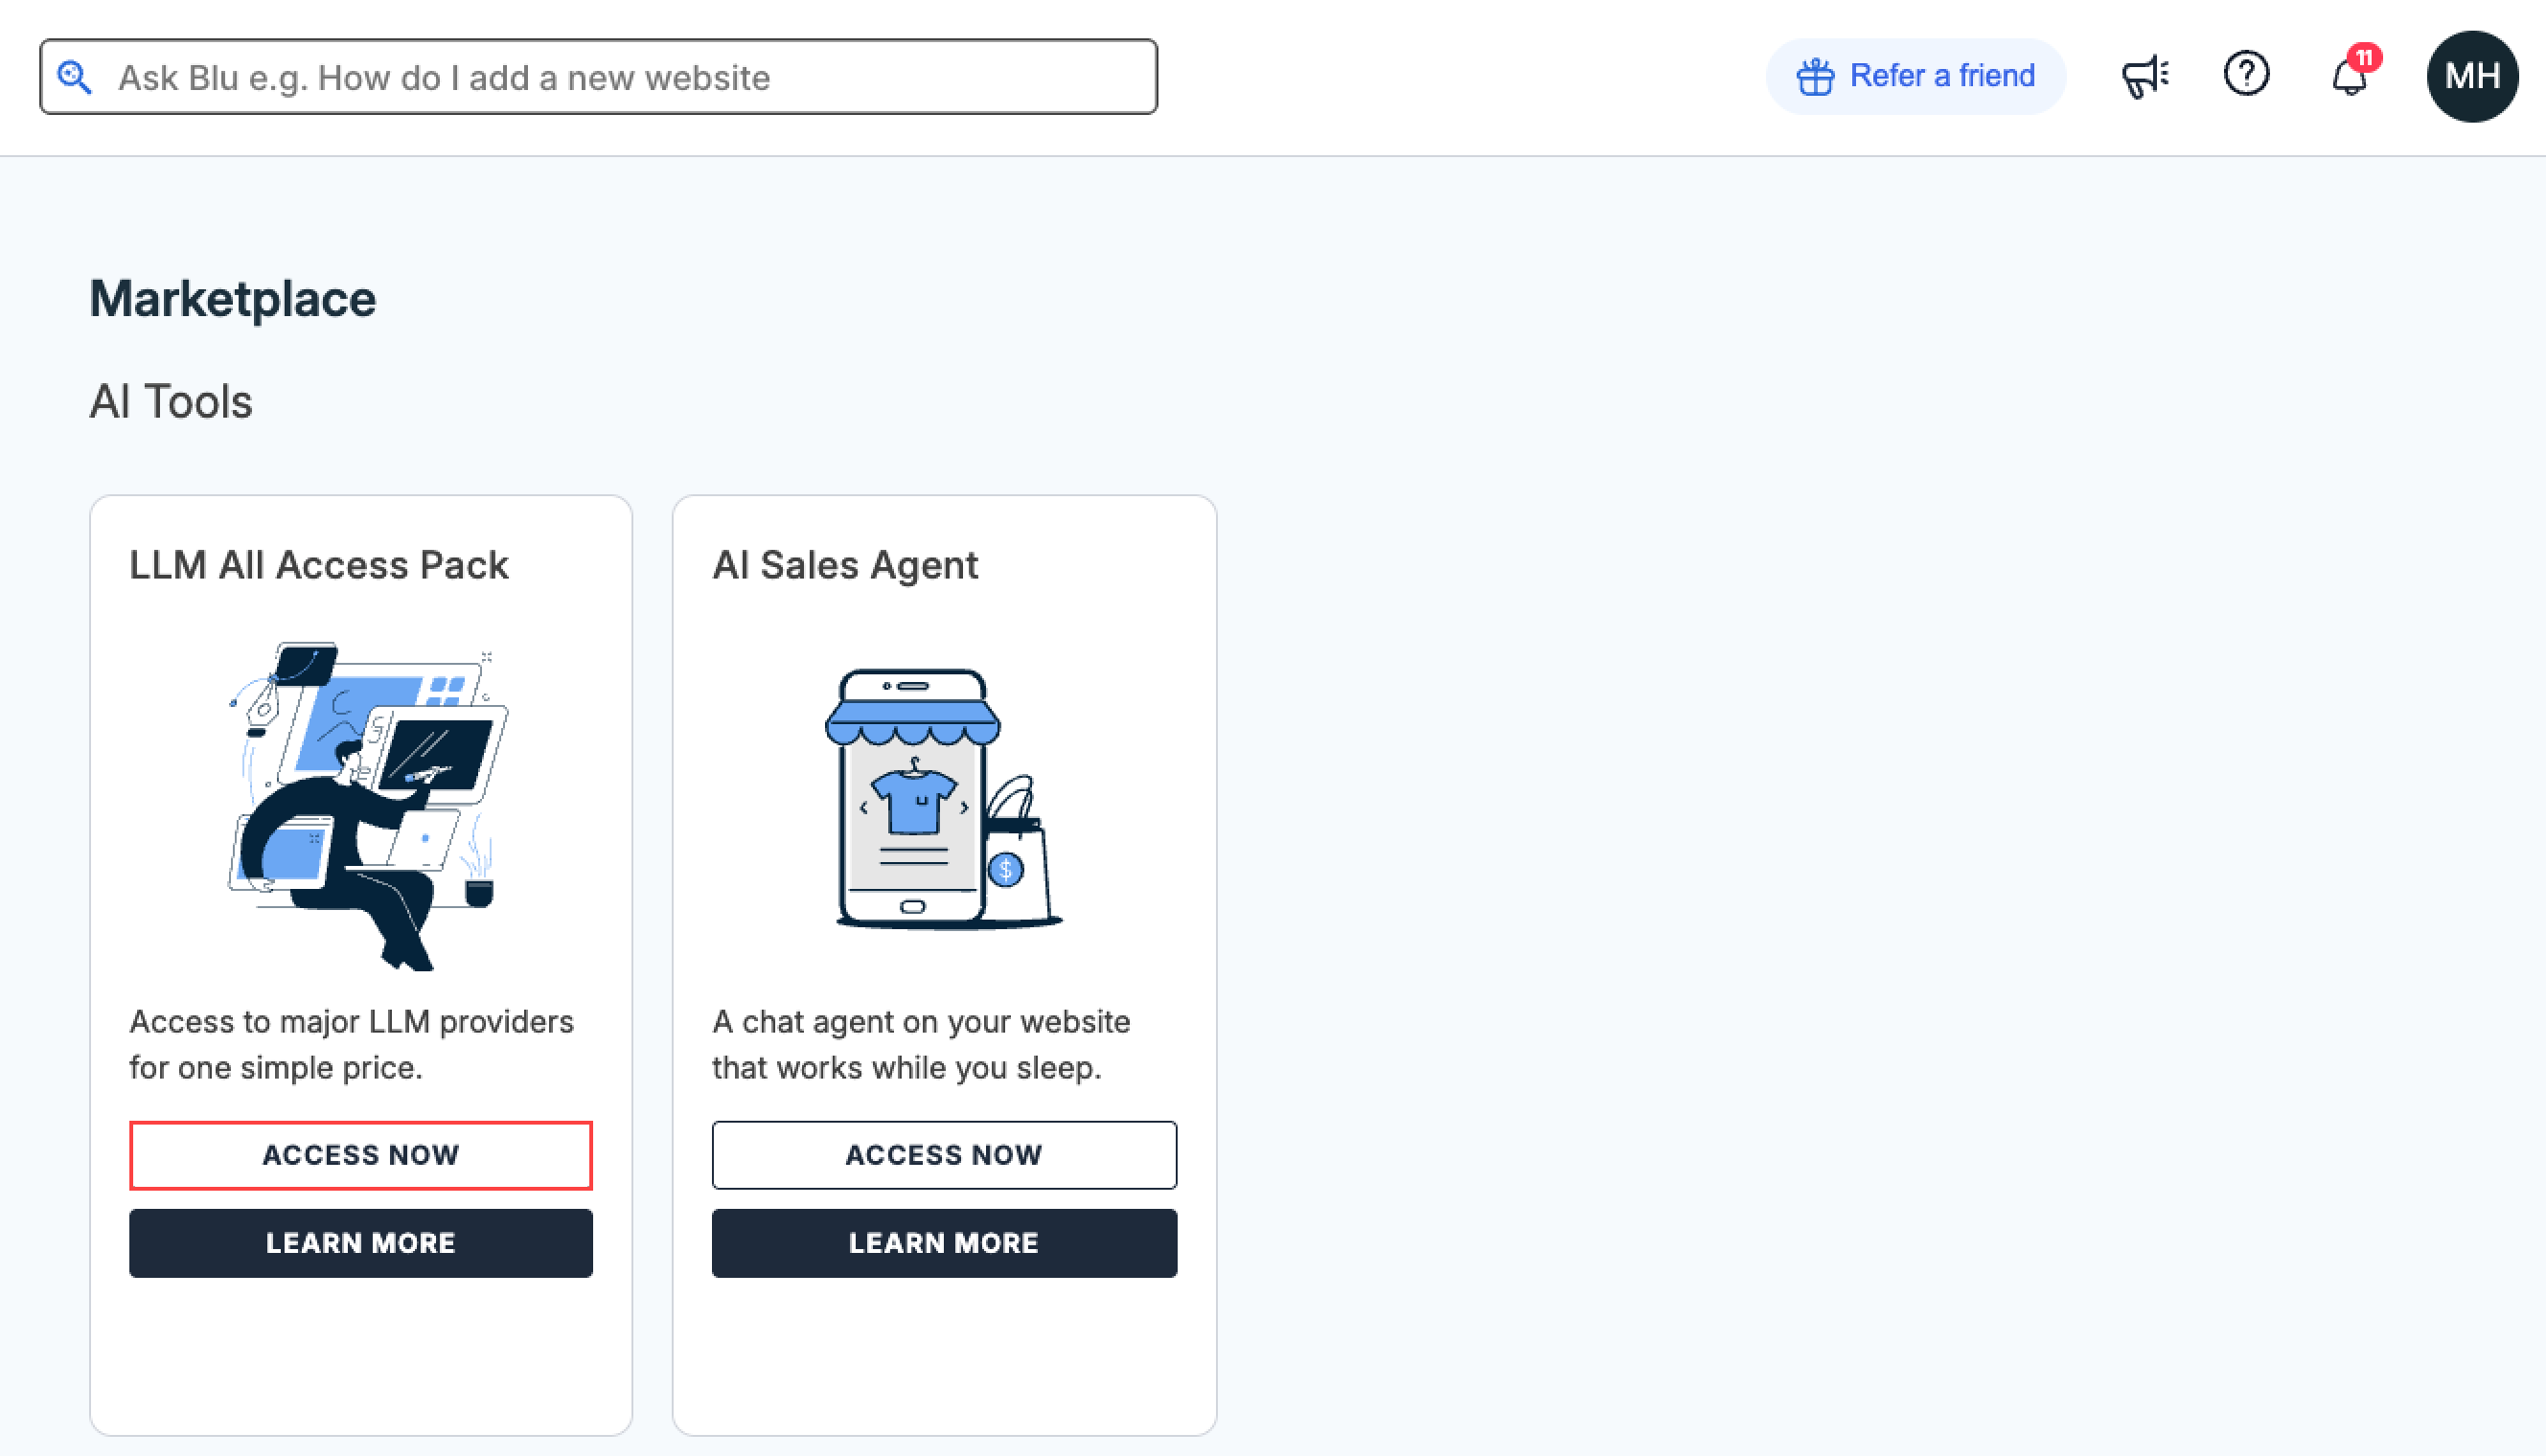Image resolution: width=2546 pixels, height=1456 pixels.
Task: Click the Marketplace heading
Action: click(232, 297)
